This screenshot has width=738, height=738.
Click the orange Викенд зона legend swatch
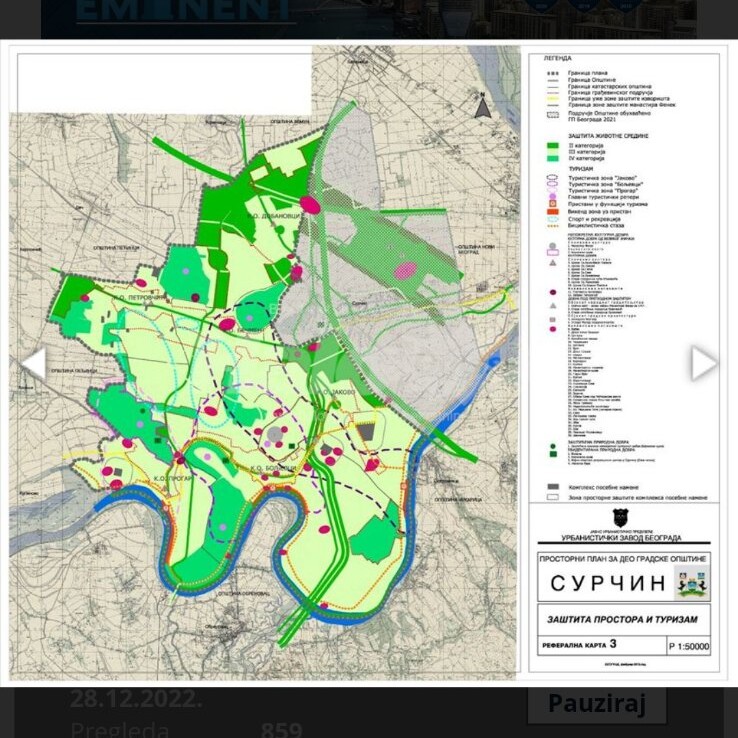pos(553,211)
